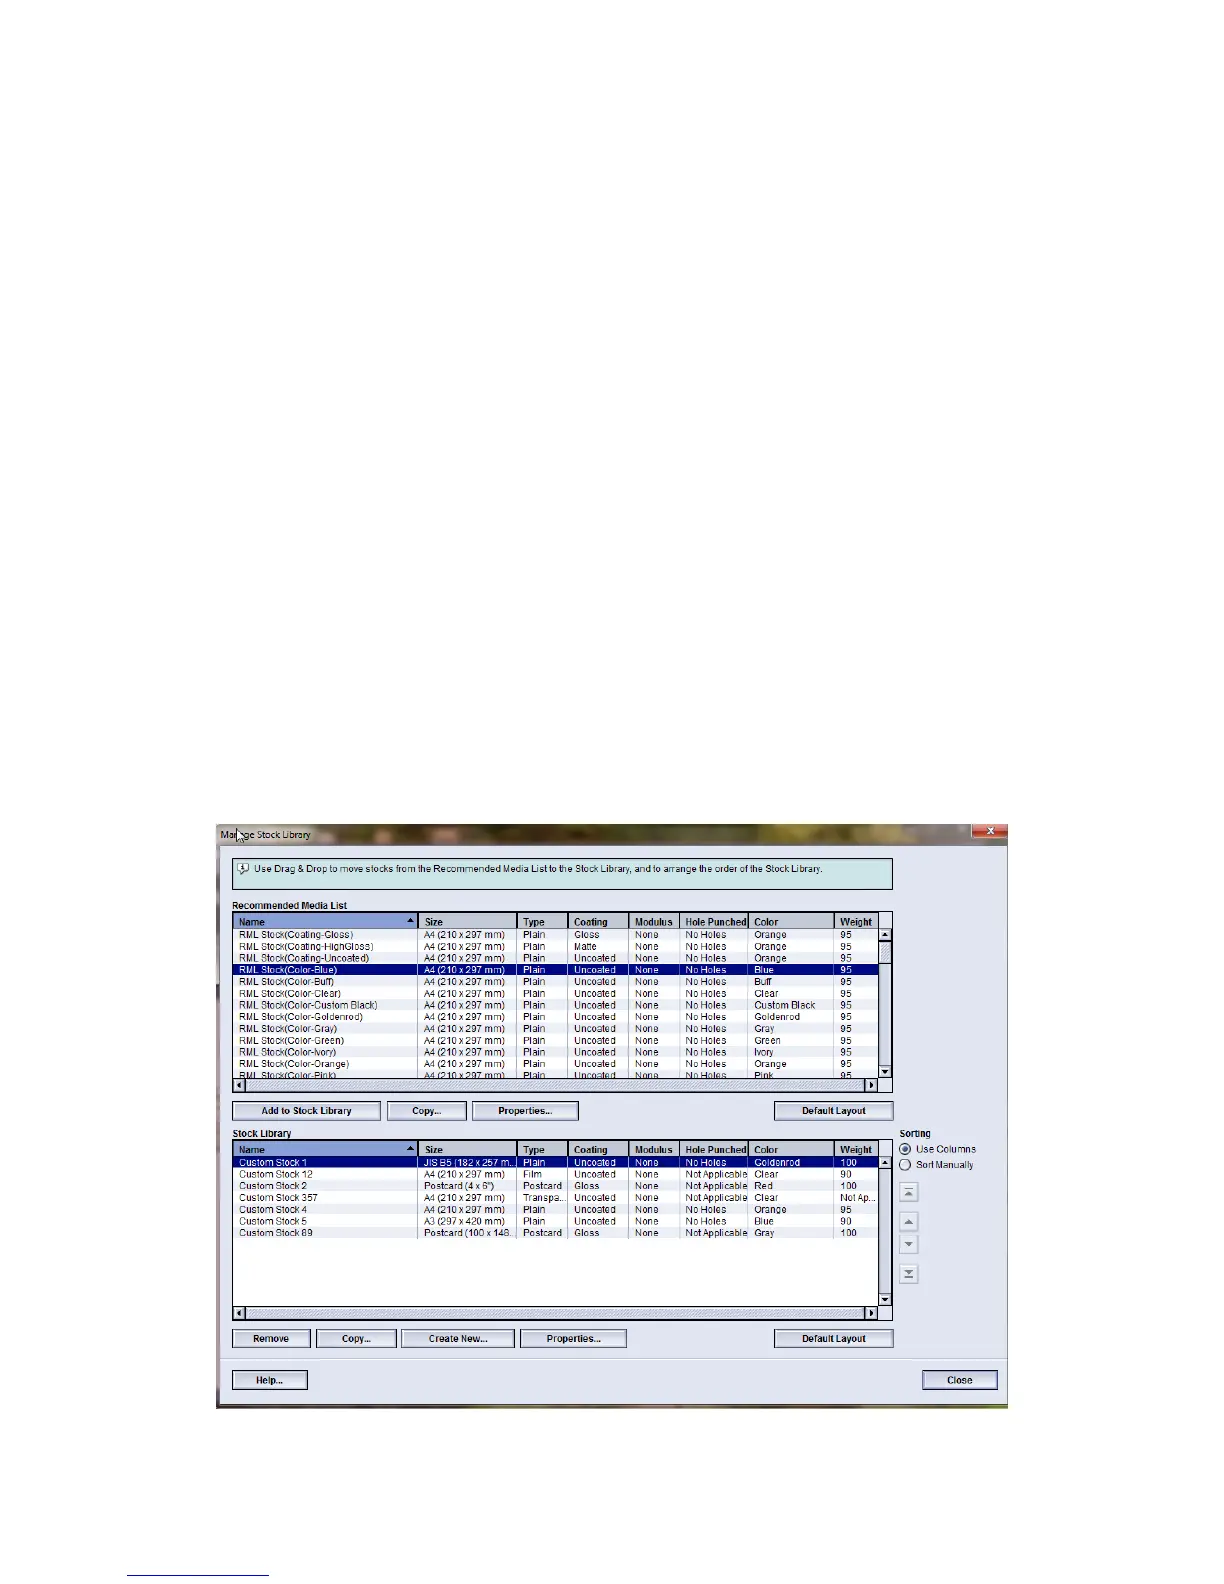Screen dimensions: 1224x1584
Task: Sort Stock Library by Color column
Action: [x=791, y=1150]
